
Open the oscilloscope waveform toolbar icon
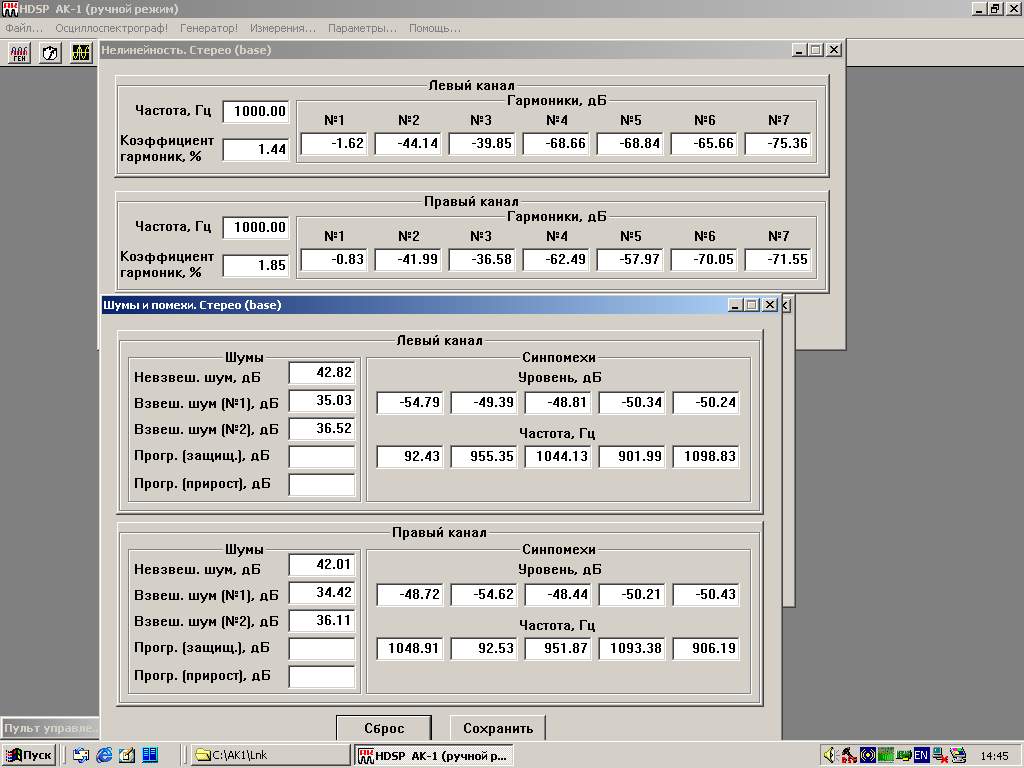click(x=81, y=53)
